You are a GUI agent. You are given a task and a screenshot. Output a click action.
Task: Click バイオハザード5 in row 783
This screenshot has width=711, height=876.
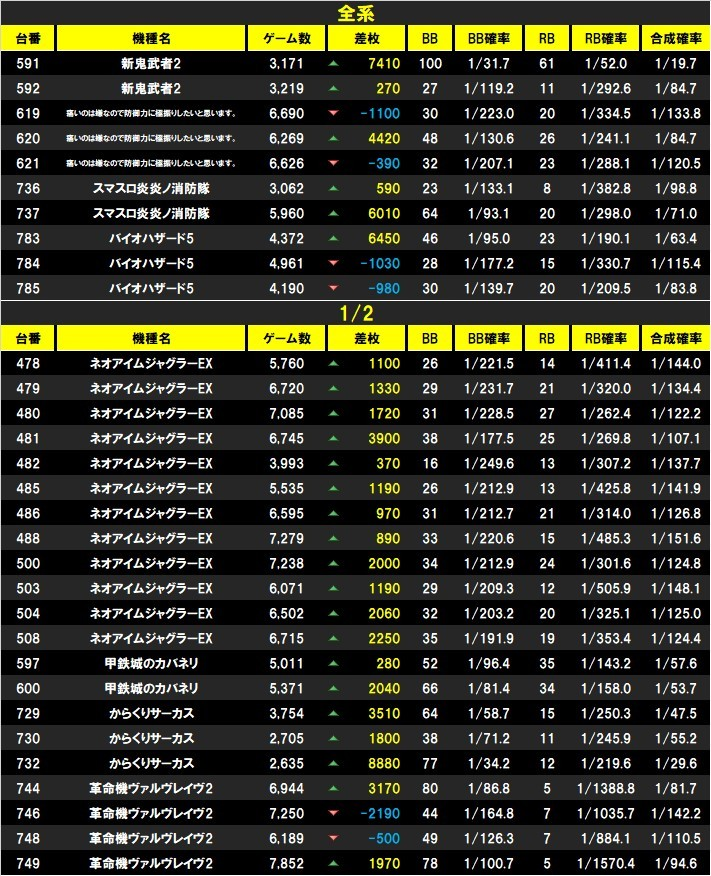151,239
